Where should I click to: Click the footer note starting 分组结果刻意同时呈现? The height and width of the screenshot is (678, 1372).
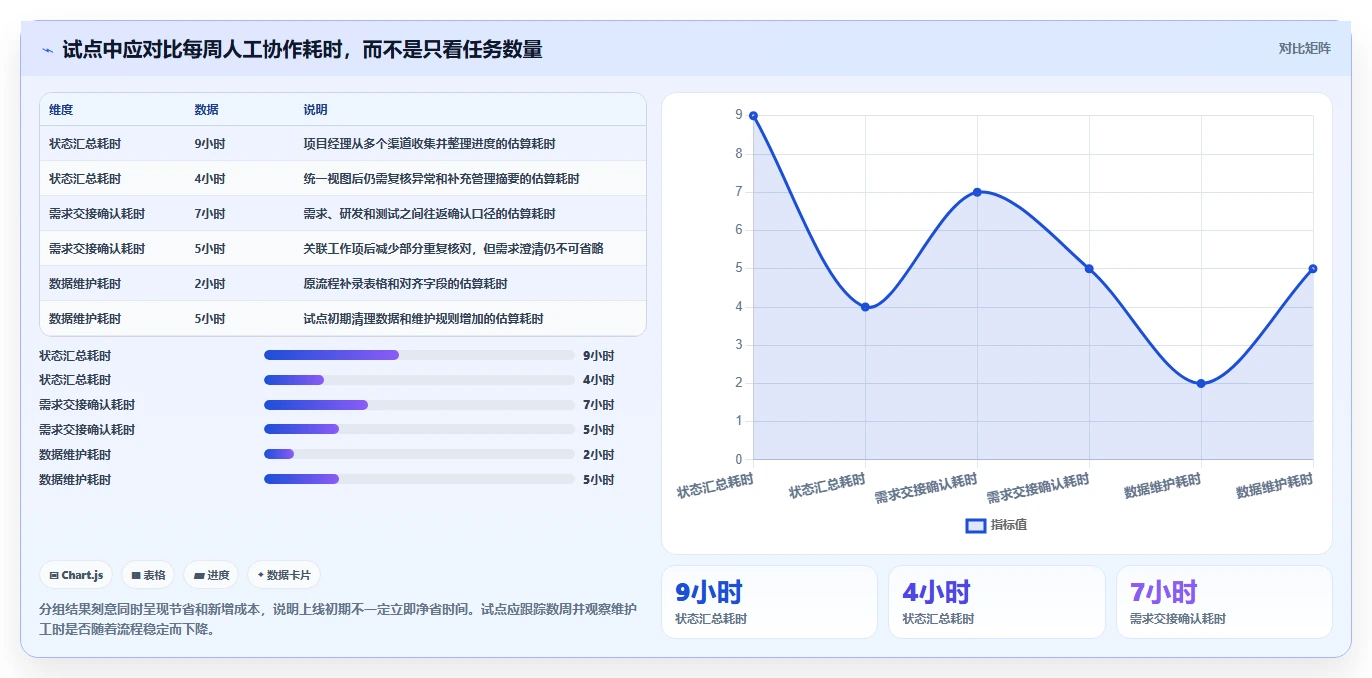coord(338,619)
